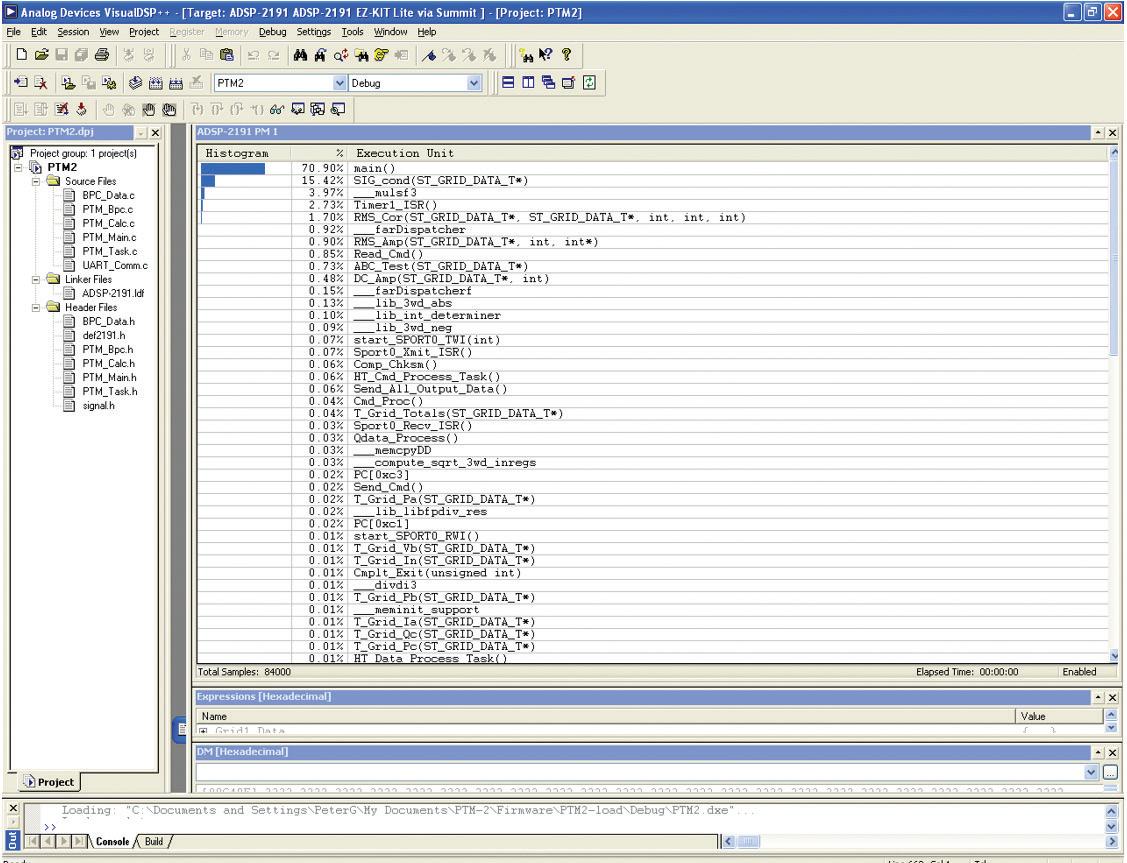Open the Debug menu
This screenshot has width=1127, height=863.
(272, 32)
